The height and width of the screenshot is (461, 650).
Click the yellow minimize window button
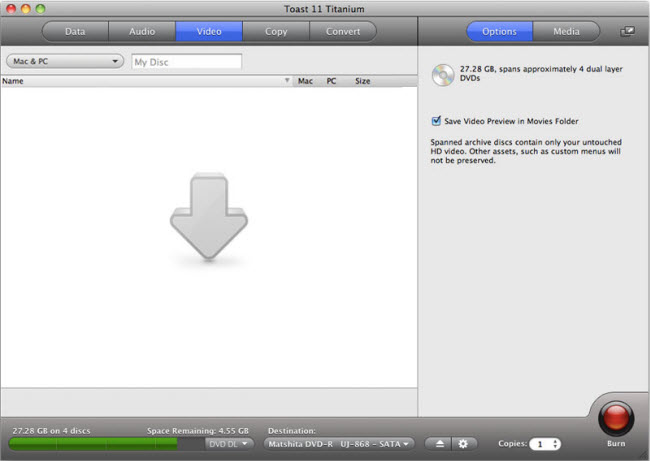click(x=26, y=9)
